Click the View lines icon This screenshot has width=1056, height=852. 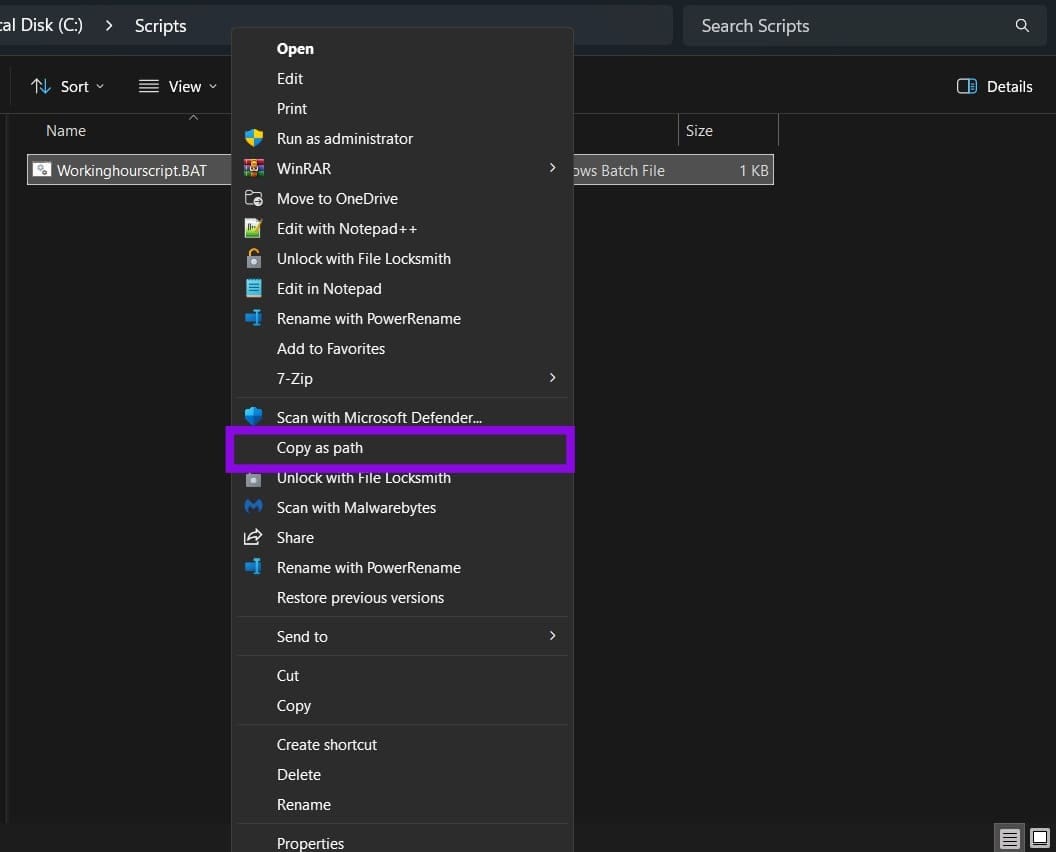pos(148,86)
